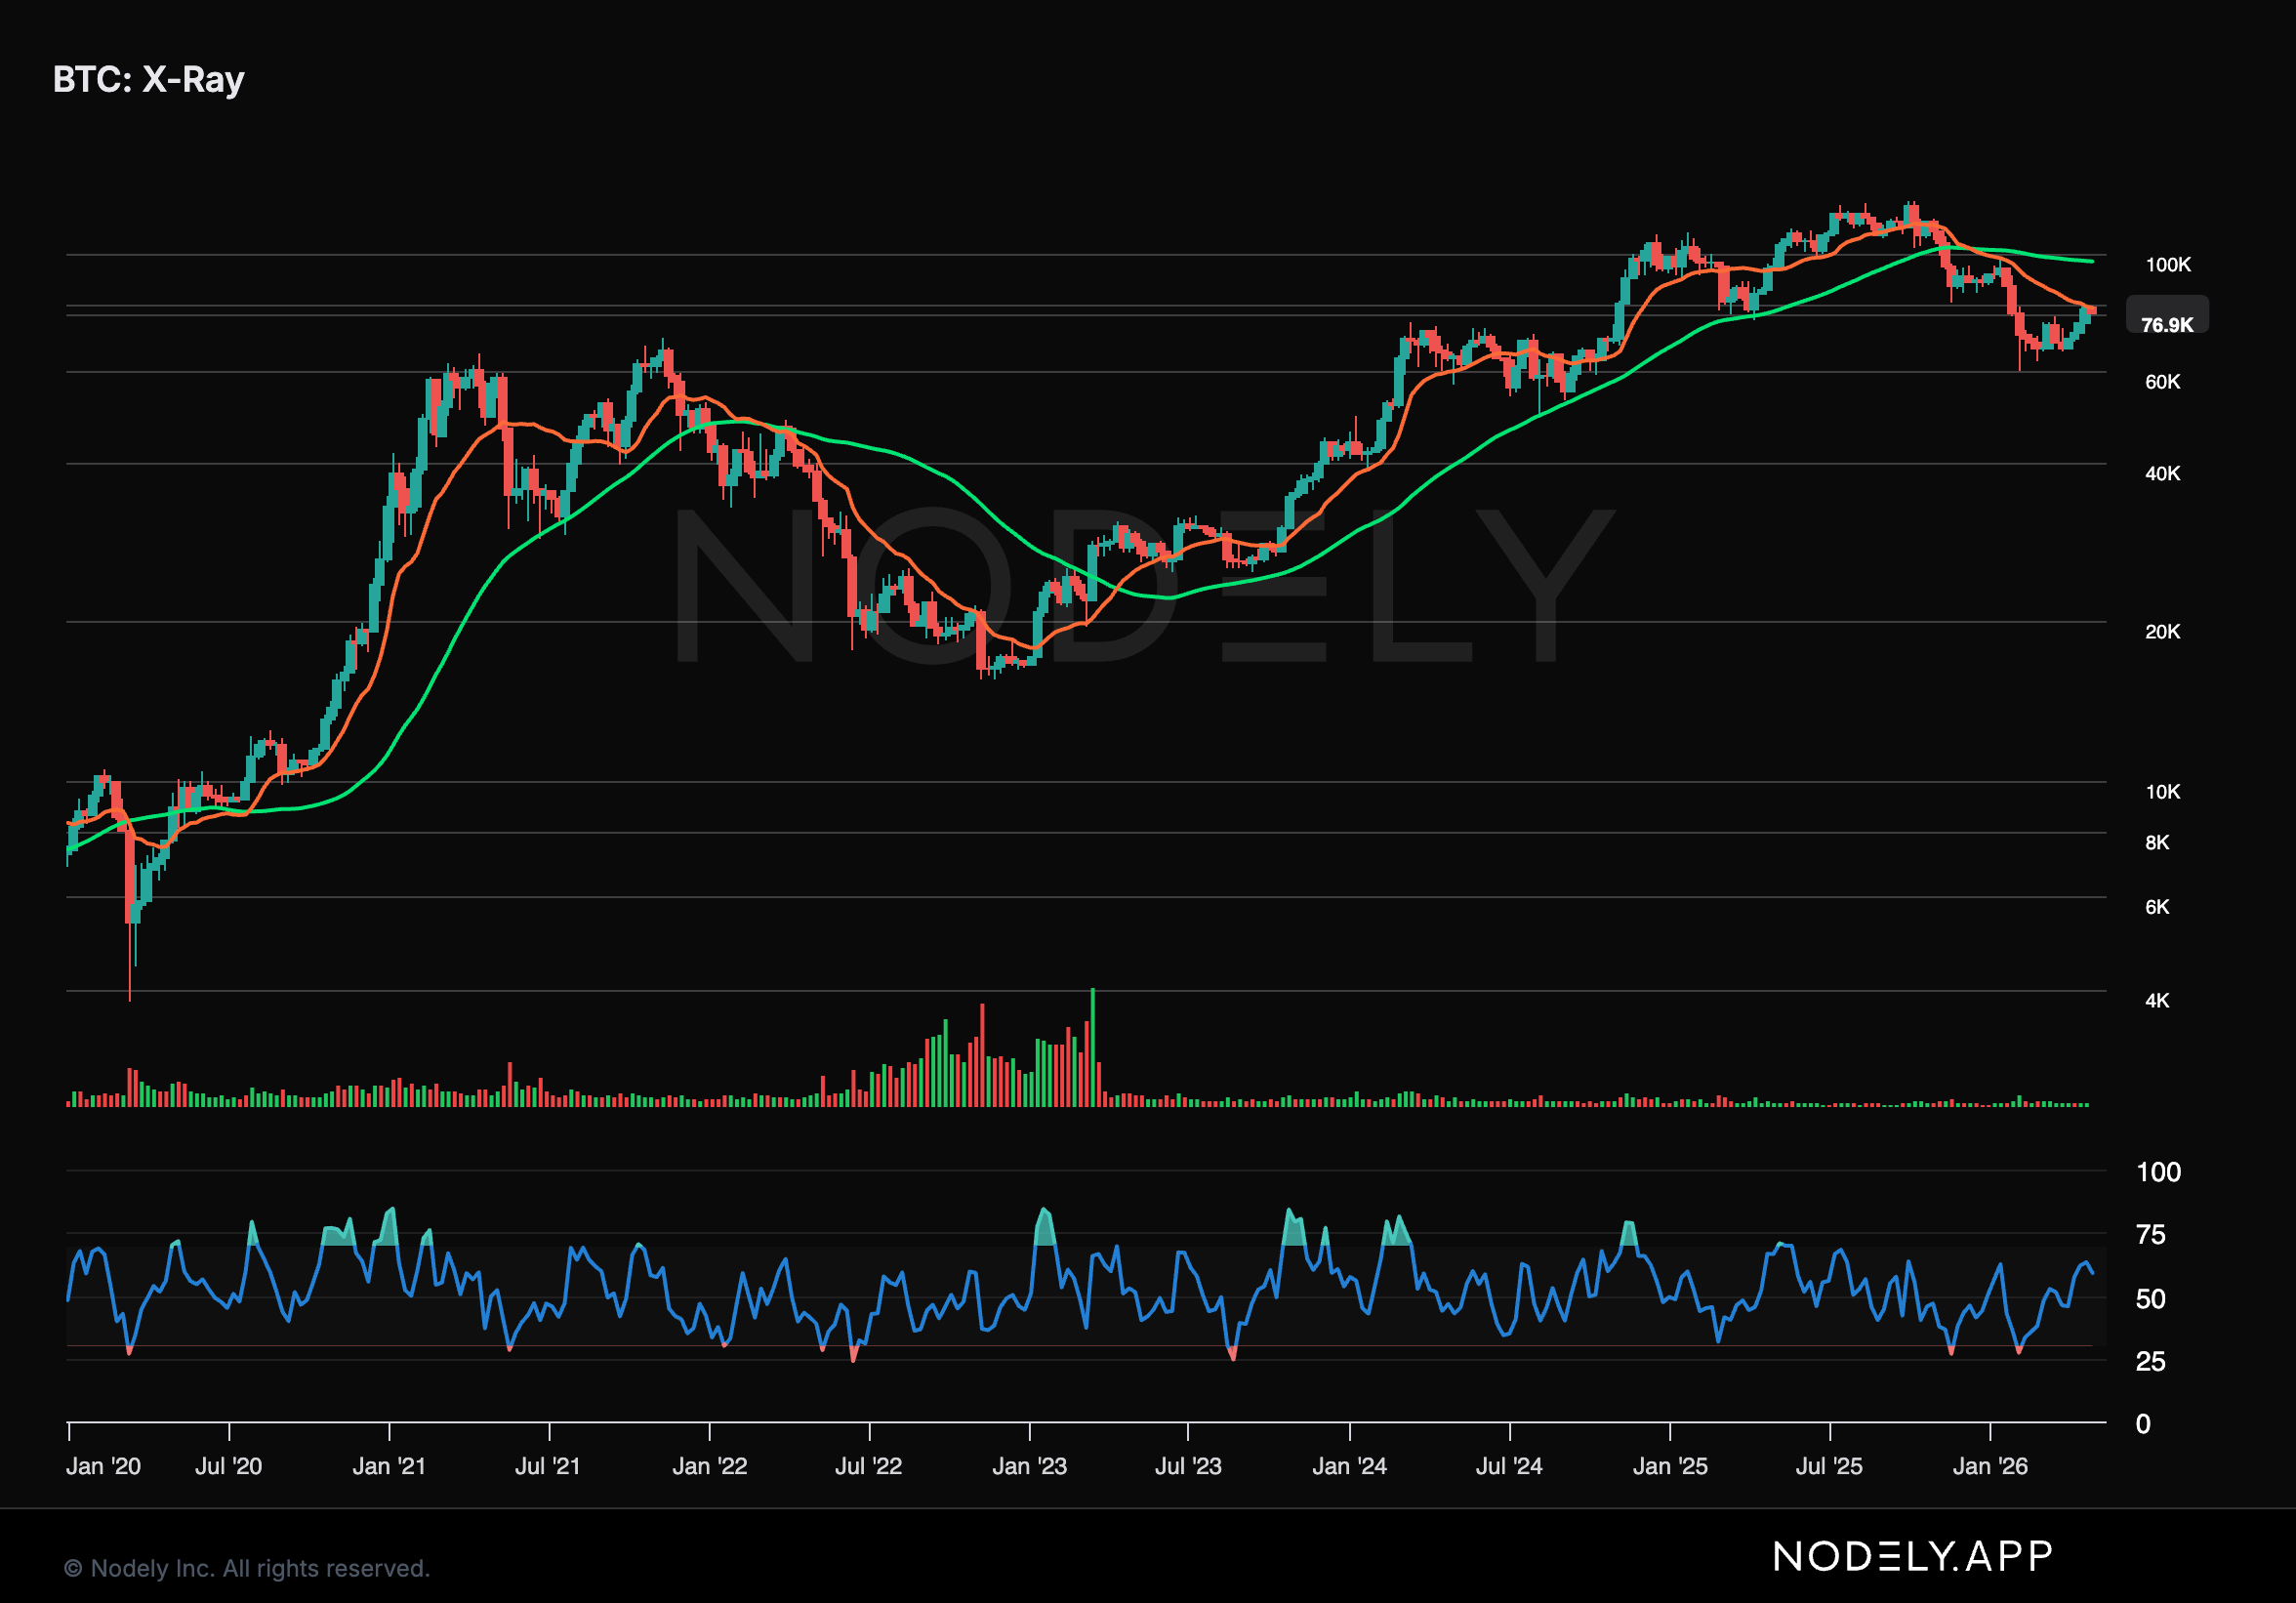The width and height of the screenshot is (2296, 1603).
Task: Click the Jan '26 time axis marker
Action: point(1990,1466)
